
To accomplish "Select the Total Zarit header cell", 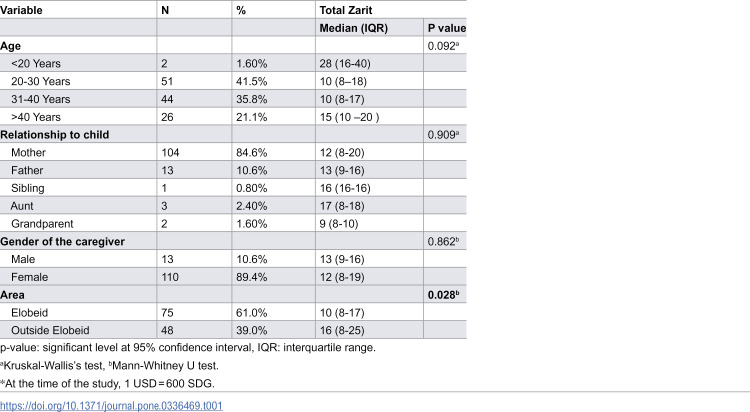I will click(346, 10).
